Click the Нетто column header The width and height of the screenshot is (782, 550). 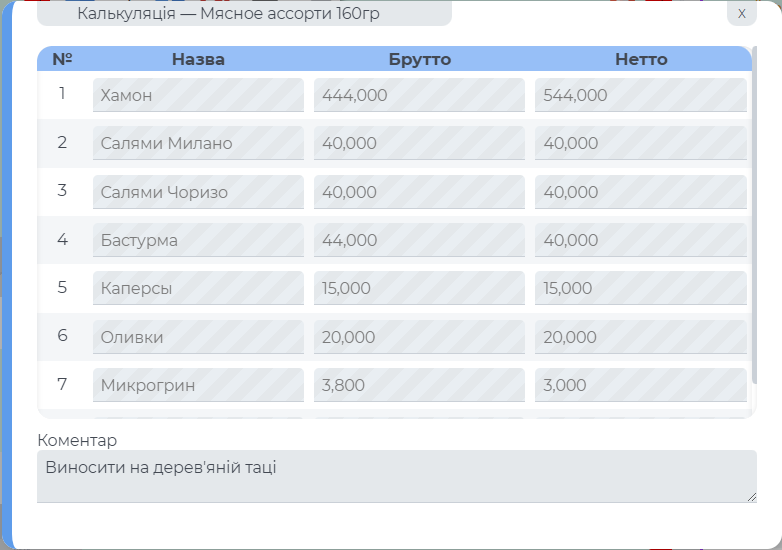640,59
